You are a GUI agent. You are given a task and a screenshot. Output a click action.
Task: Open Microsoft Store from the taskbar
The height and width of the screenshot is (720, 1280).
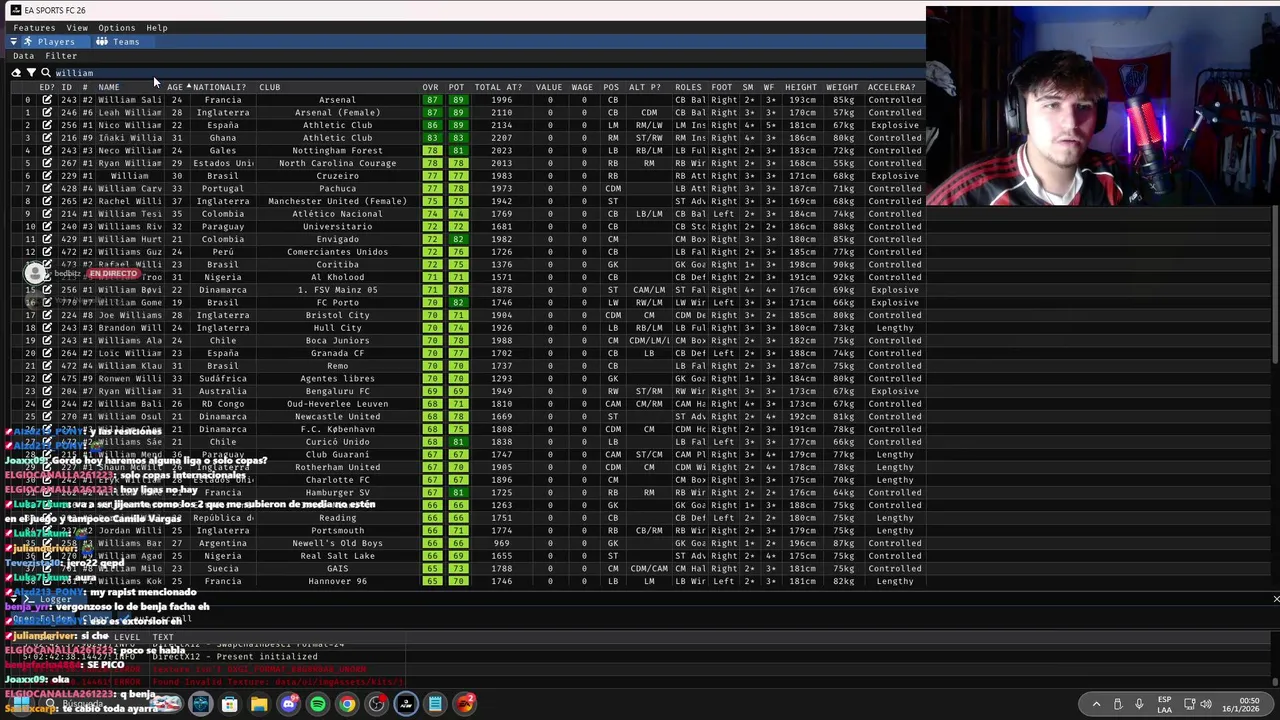point(230,704)
